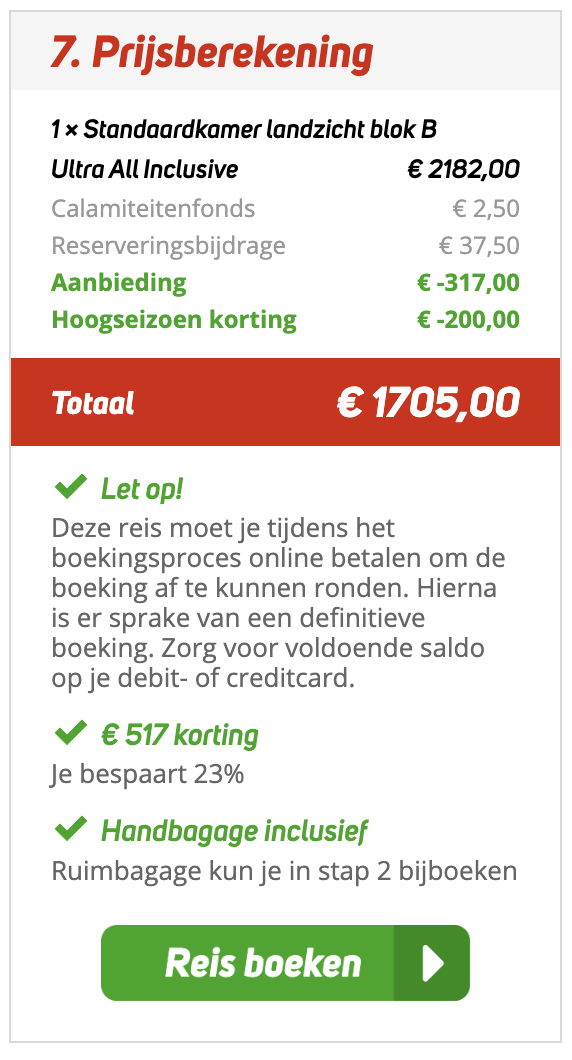The image size is (572, 1060).
Task: Click the € -317,00 discount amount
Action: pyautogui.click(x=468, y=283)
